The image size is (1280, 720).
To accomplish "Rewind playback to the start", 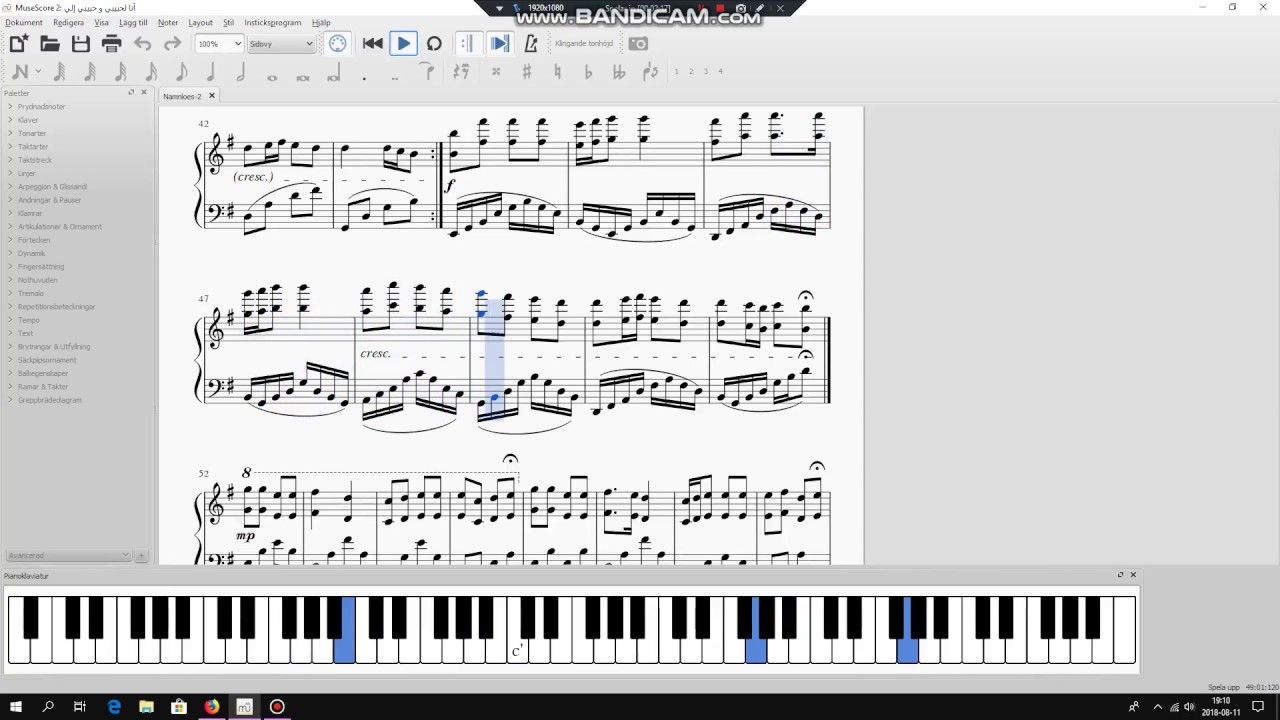I will (372, 43).
